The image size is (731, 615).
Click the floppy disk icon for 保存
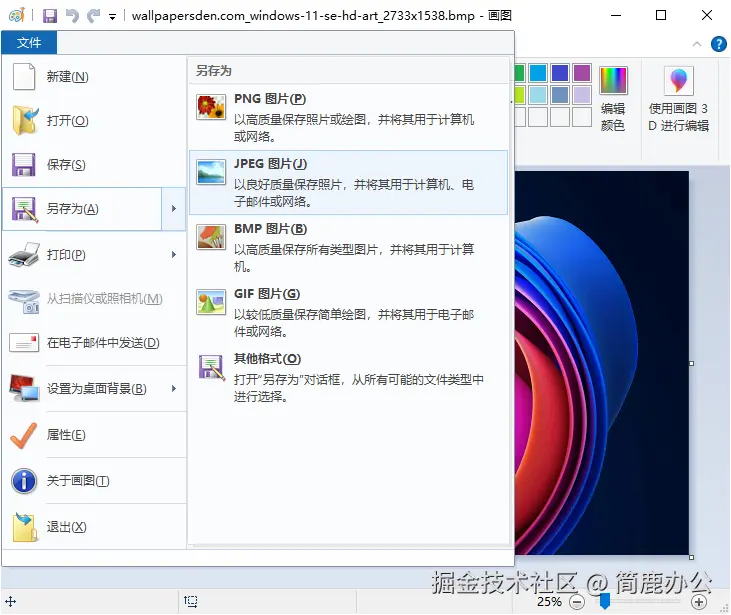click(x=24, y=165)
